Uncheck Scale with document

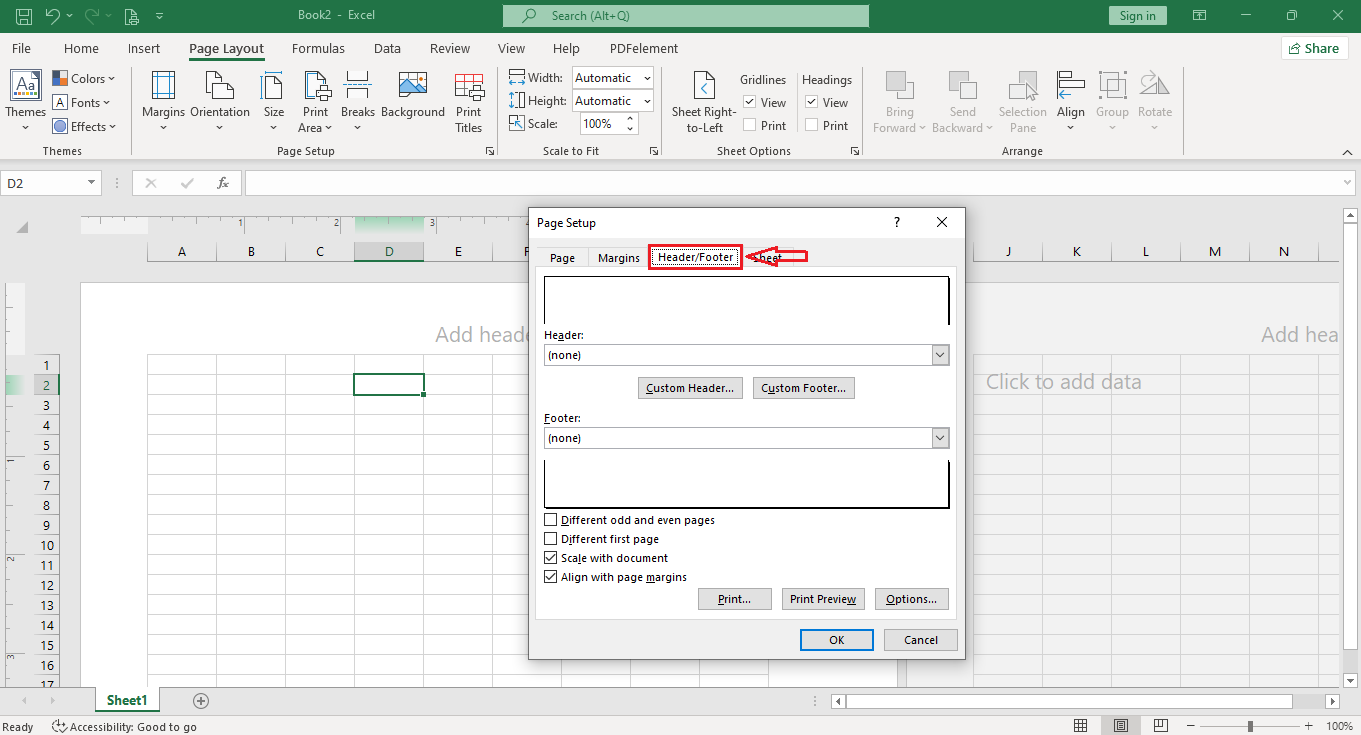pos(550,557)
